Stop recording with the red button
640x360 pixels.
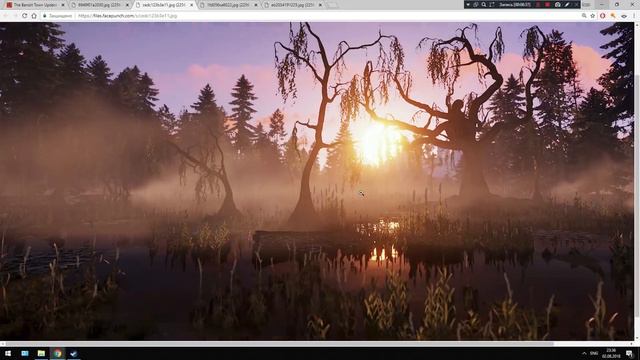click(x=547, y=4)
